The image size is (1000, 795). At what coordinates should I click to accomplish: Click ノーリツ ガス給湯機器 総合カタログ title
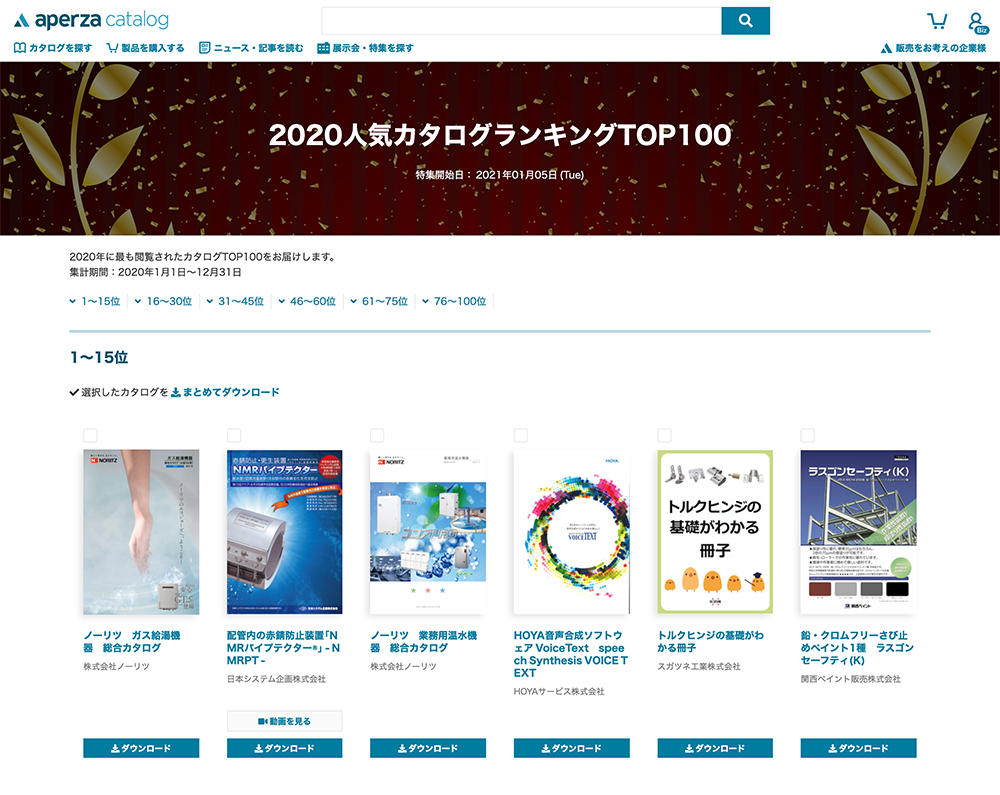[132, 641]
